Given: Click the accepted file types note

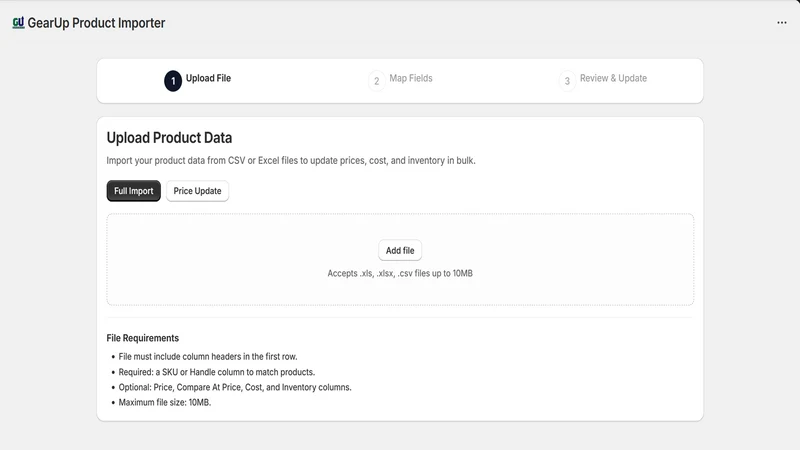Looking at the screenshot, I should click(400, 273).
